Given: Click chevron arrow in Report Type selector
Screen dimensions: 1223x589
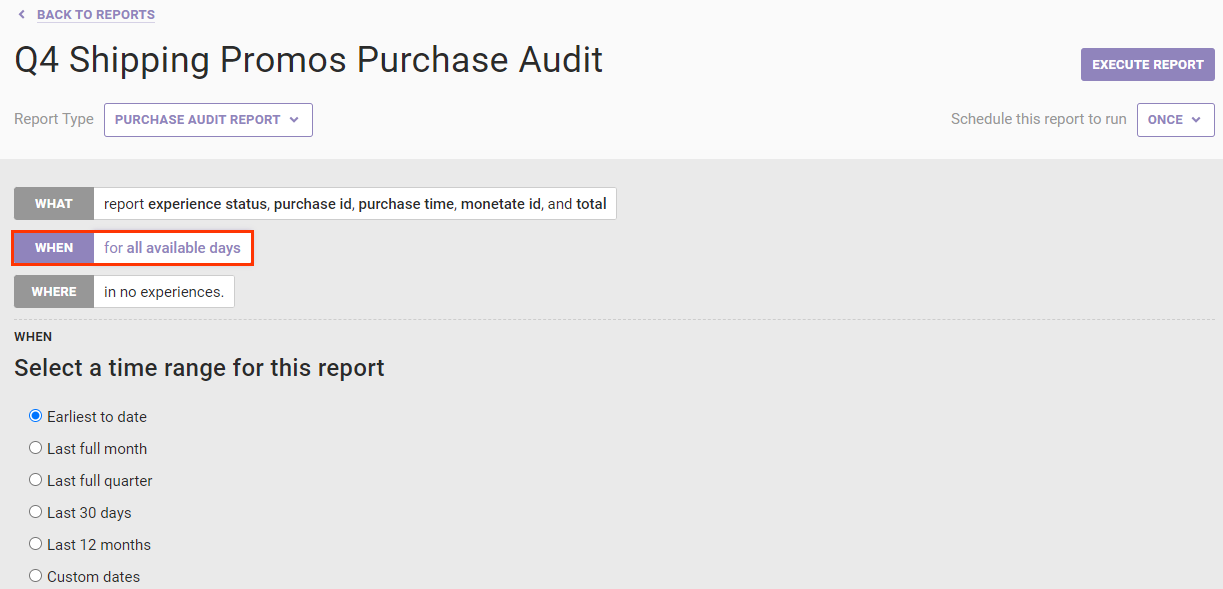Looking at the screenshot, I should (294, 120).
